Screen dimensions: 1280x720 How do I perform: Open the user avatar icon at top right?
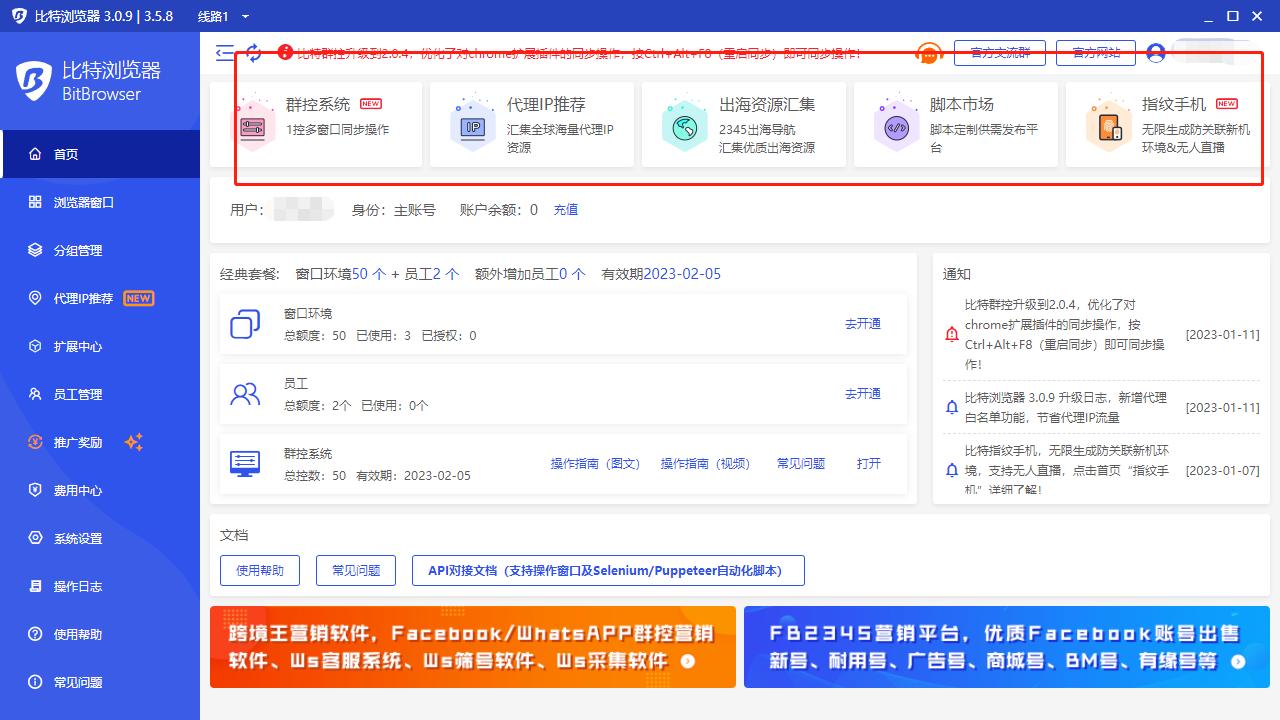tap(1158, 54)
